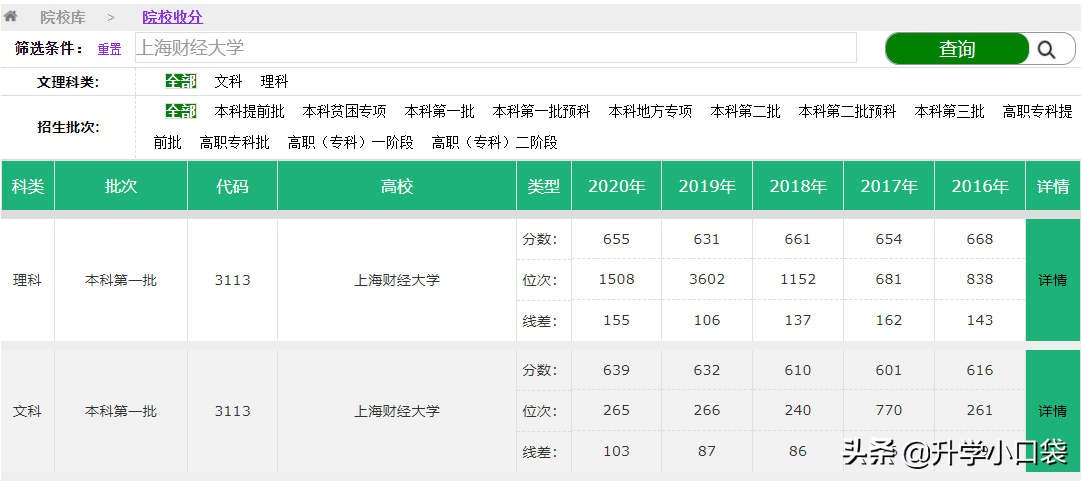The image size is (1082, 481).
Task: Click 文科 rank 770 cell
Action: tap(889, 411)
